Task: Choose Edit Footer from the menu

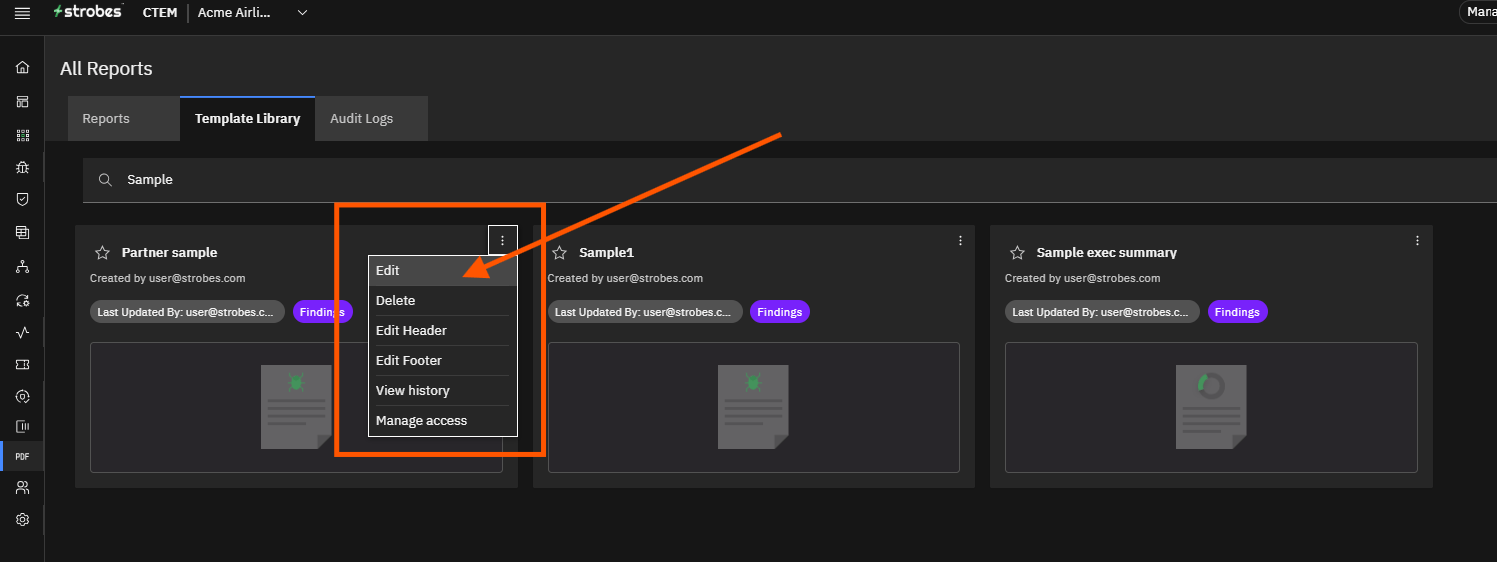Action: (442, 360)
